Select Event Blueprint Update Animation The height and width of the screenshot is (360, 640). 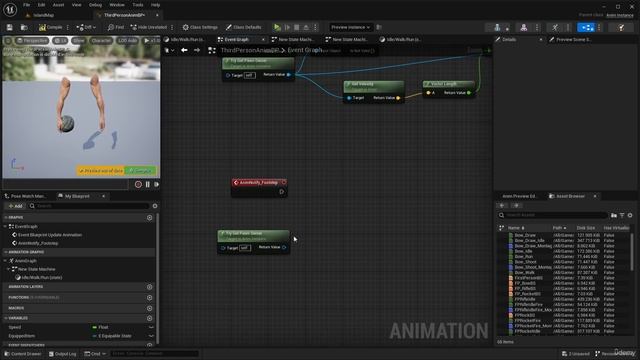50,235
